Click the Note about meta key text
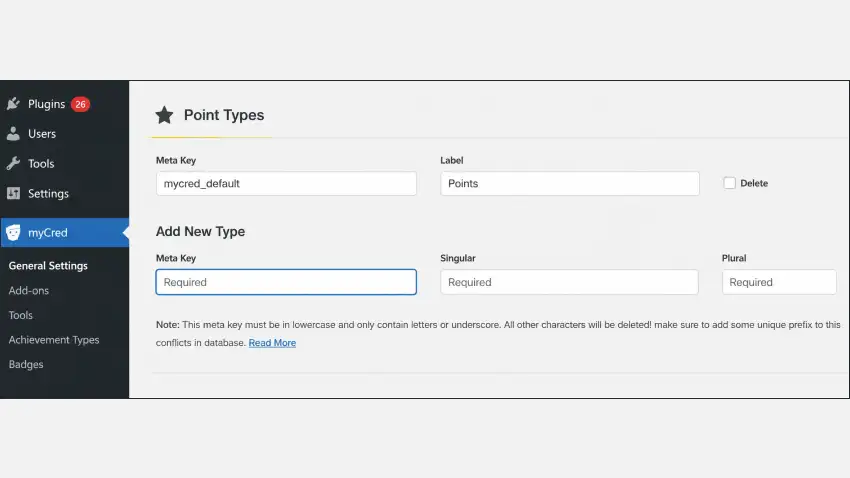The image size is (850, 478). click(498, 333)
